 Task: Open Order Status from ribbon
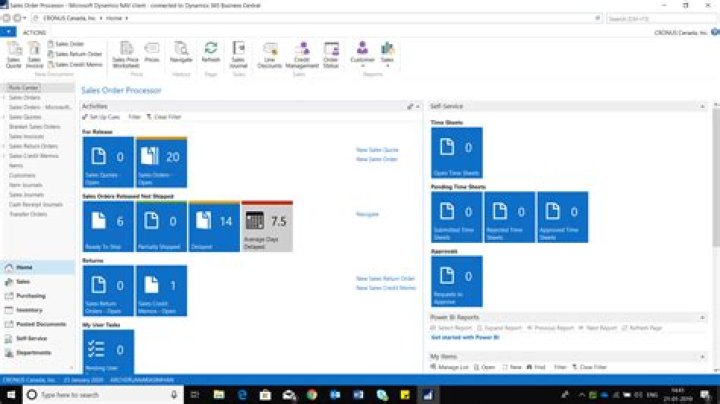tap(331, 55)
